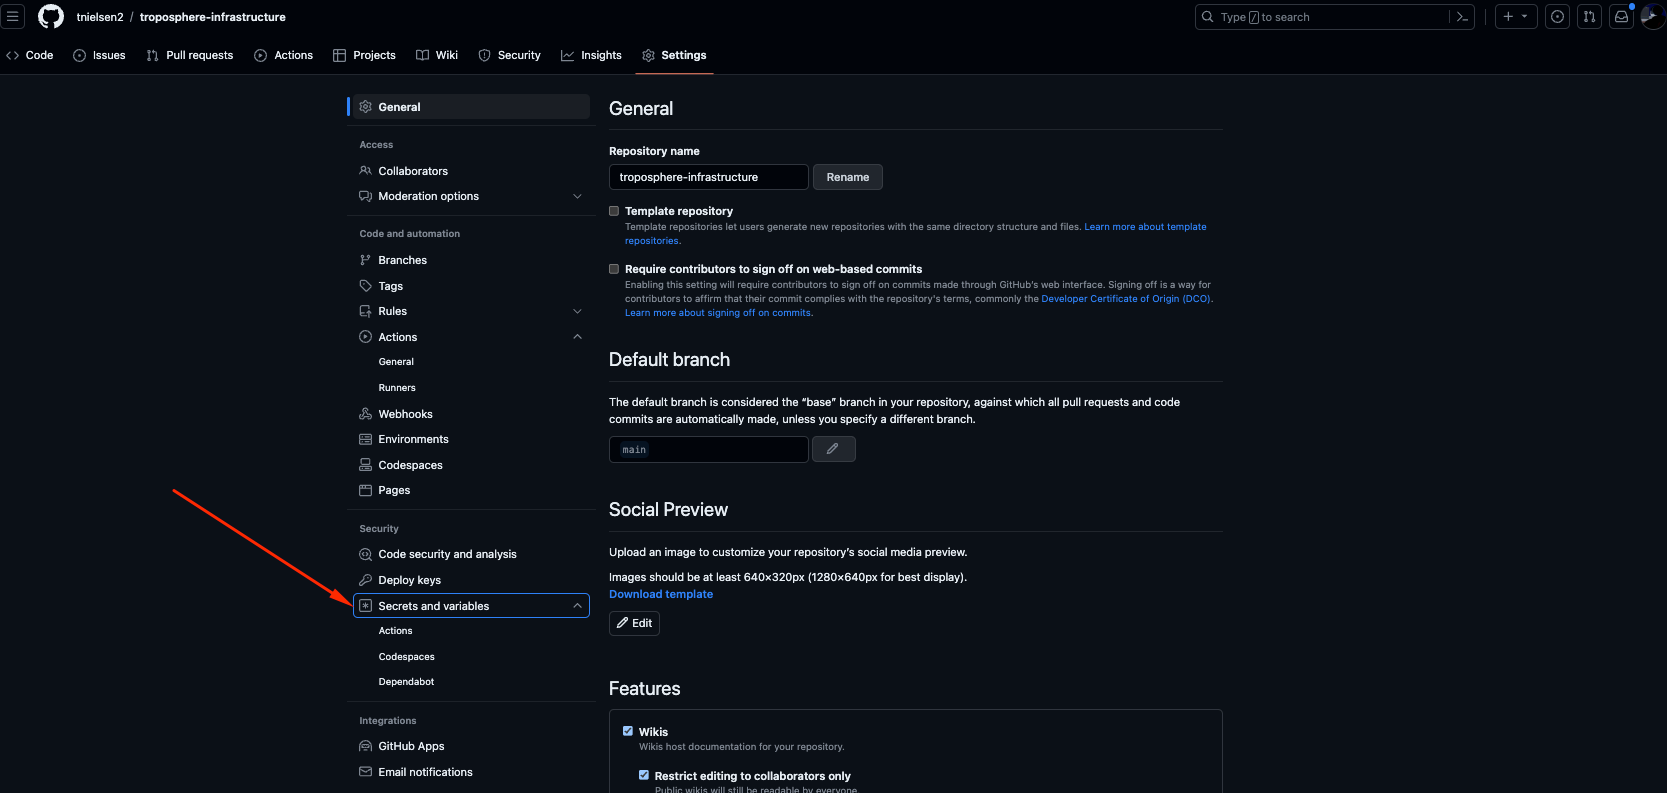Viewport: 1667px width, 793px height.
Task: Open the Wiki tab
Action: click(x=437, y=55)
